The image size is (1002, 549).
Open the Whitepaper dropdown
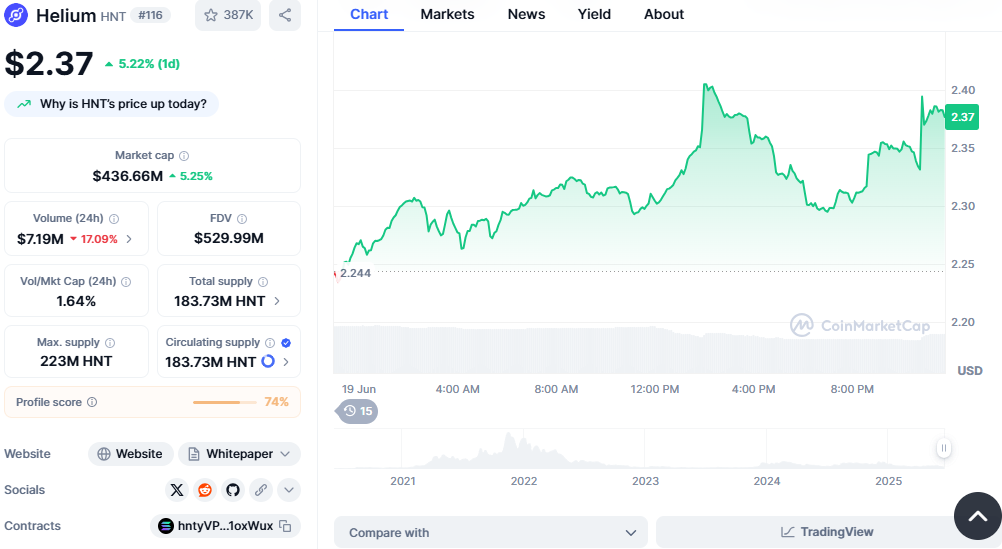pyautogui.click(x=239, y=454)
